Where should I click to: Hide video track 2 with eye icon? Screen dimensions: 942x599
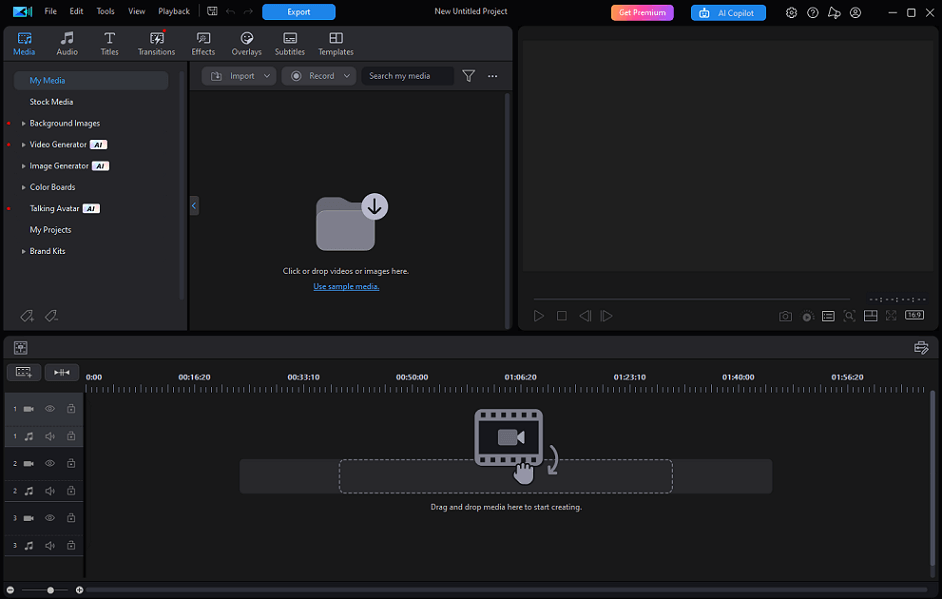[50, 464]
